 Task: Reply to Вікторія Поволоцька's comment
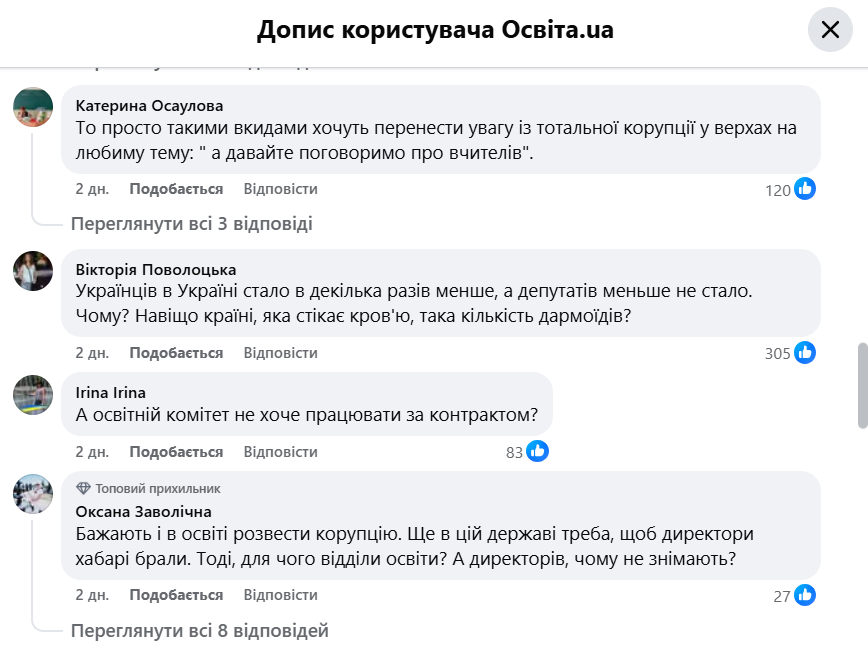[x=280, y=352]
